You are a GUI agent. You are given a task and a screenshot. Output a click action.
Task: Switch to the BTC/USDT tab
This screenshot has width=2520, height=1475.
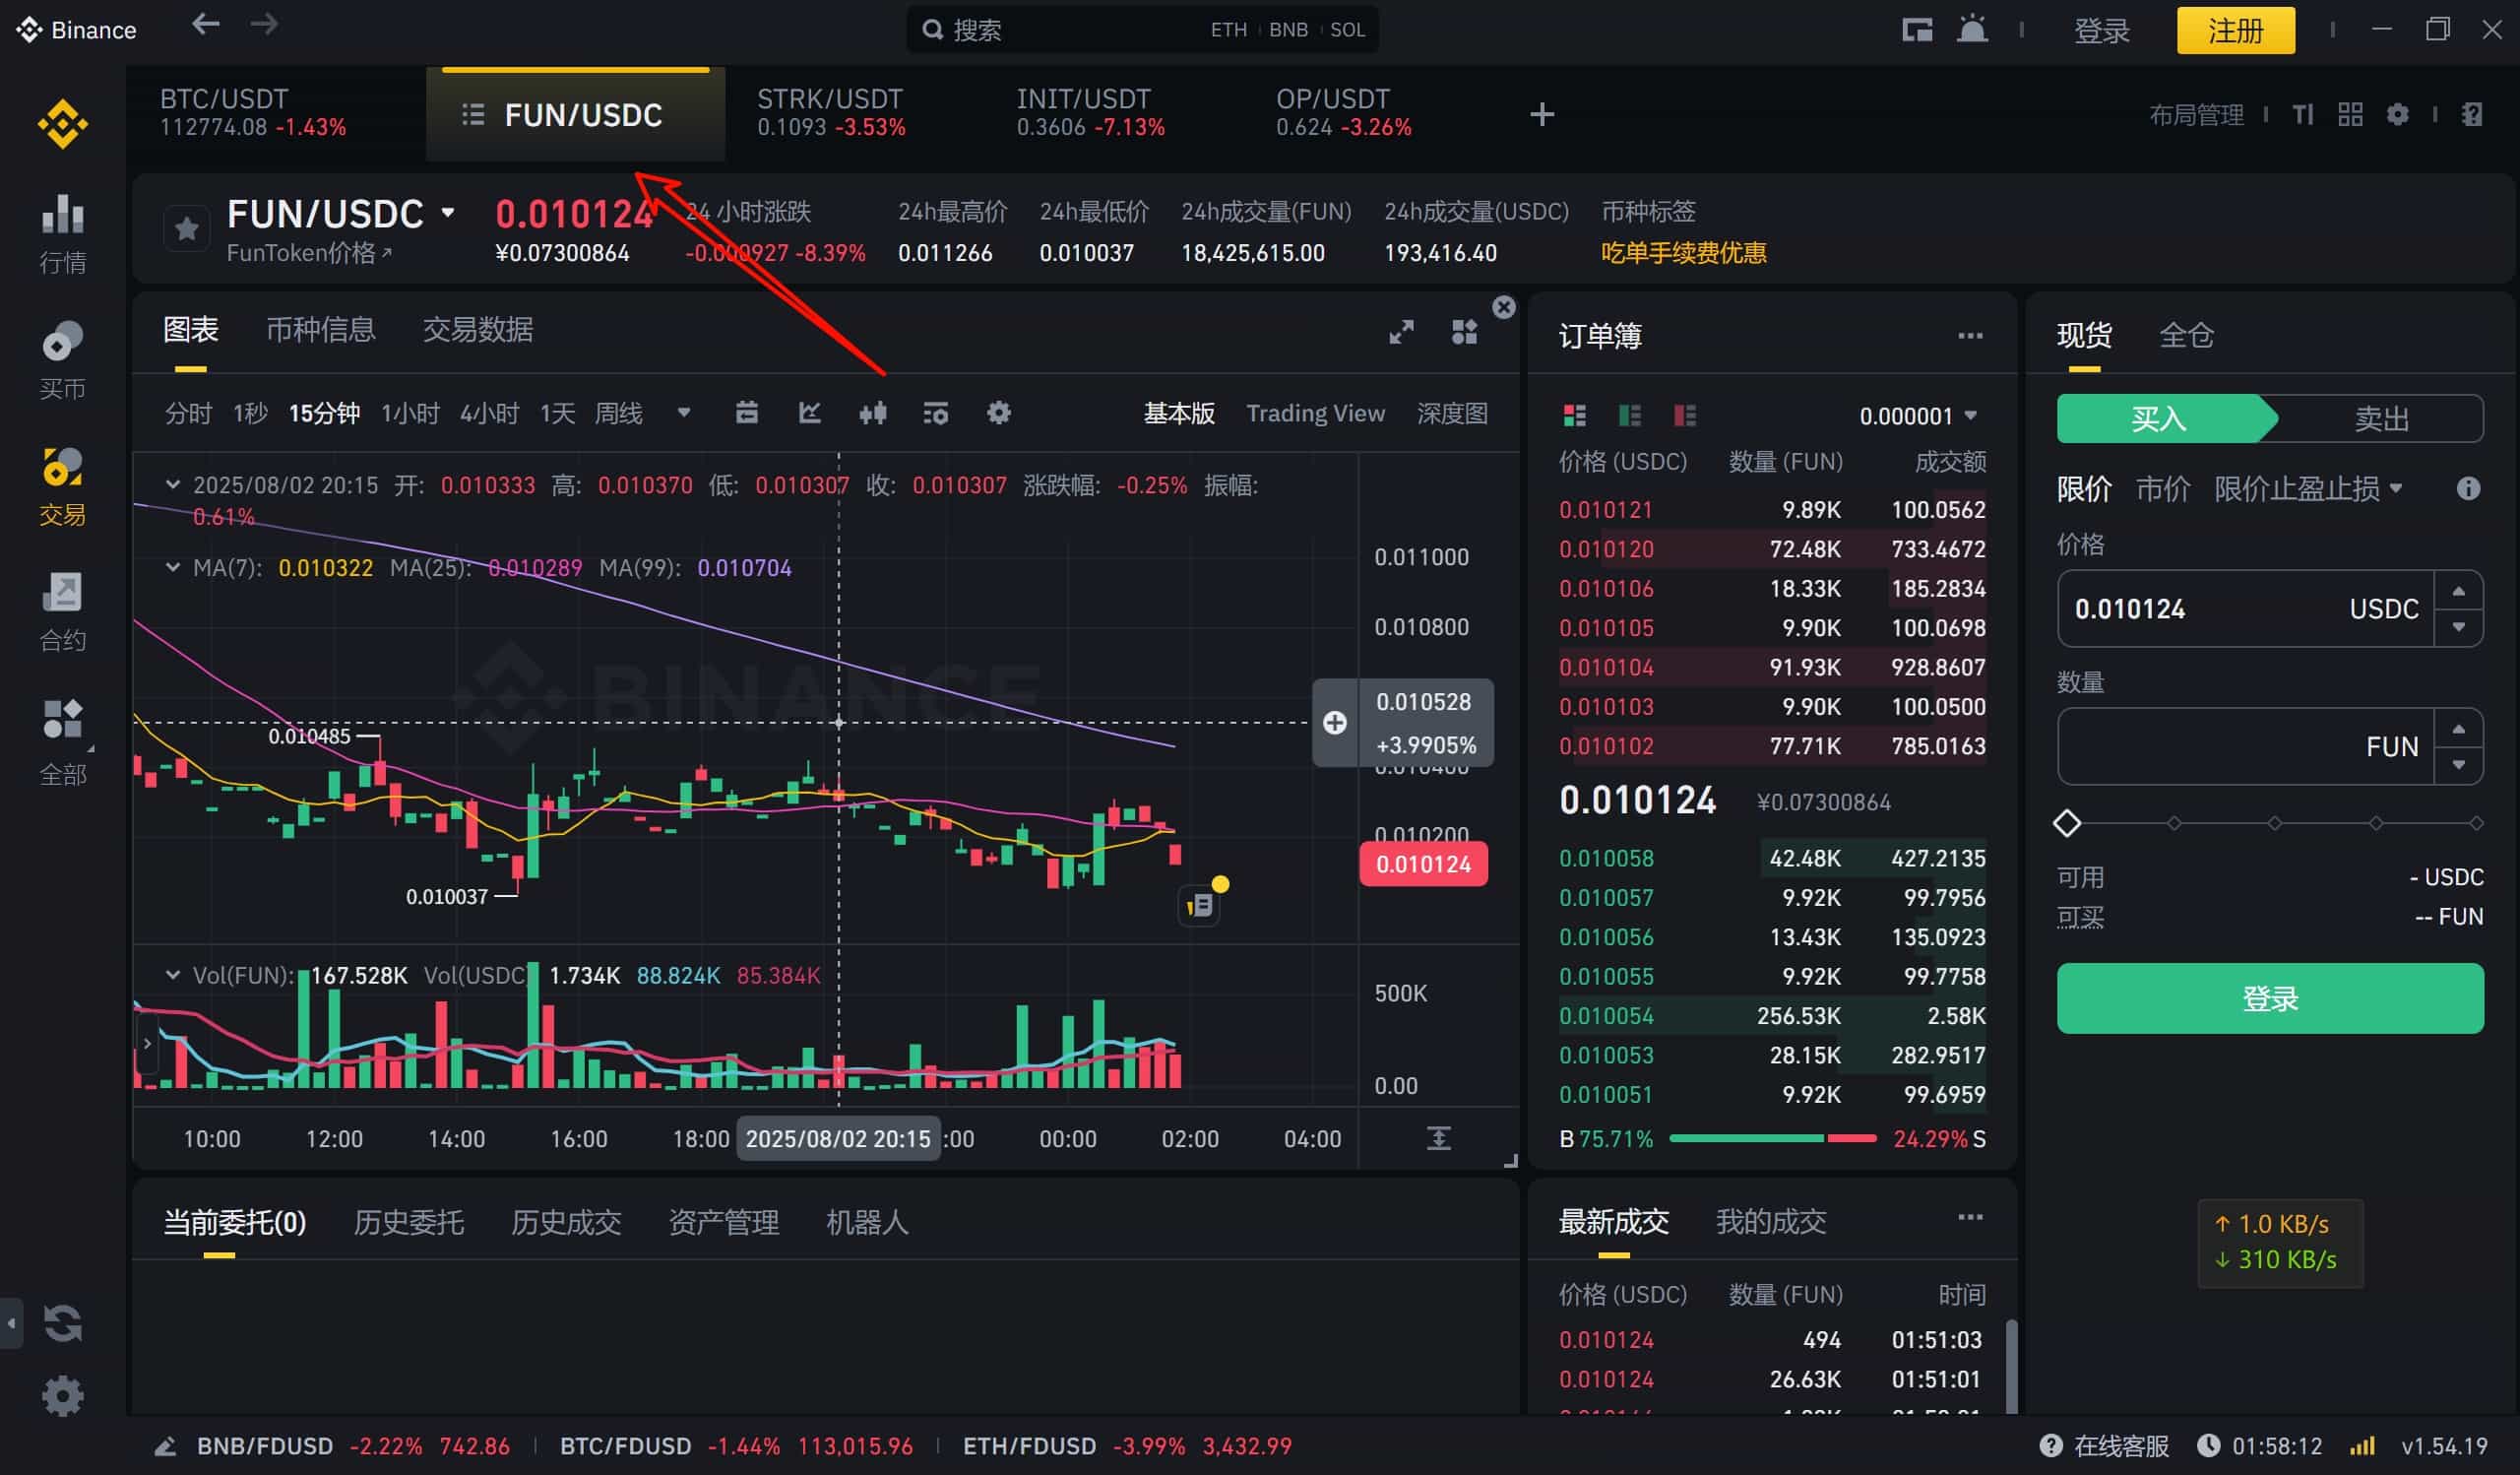click(x=253, y=113)
